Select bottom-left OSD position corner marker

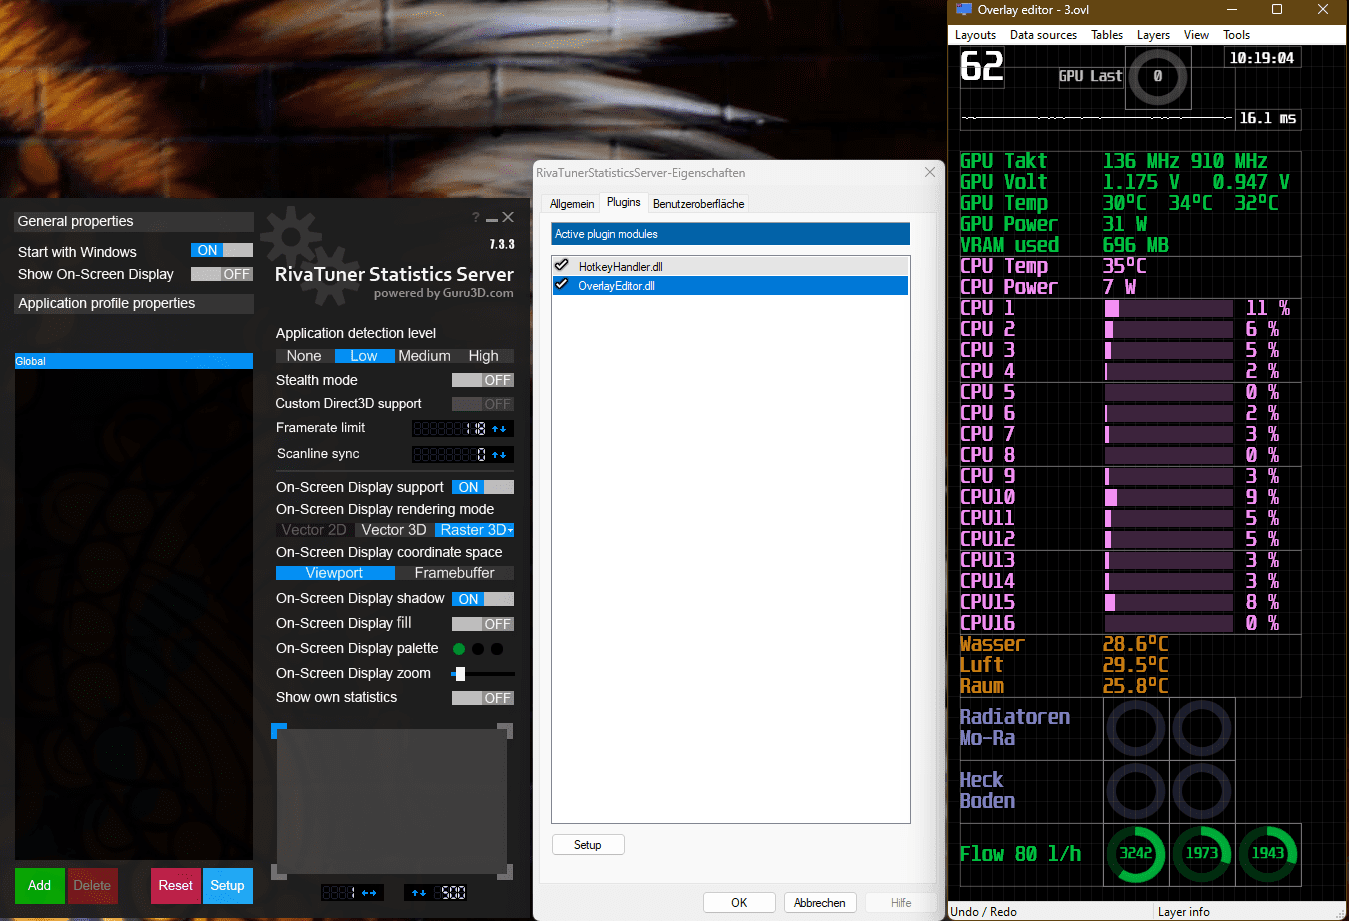click(279, 872)
